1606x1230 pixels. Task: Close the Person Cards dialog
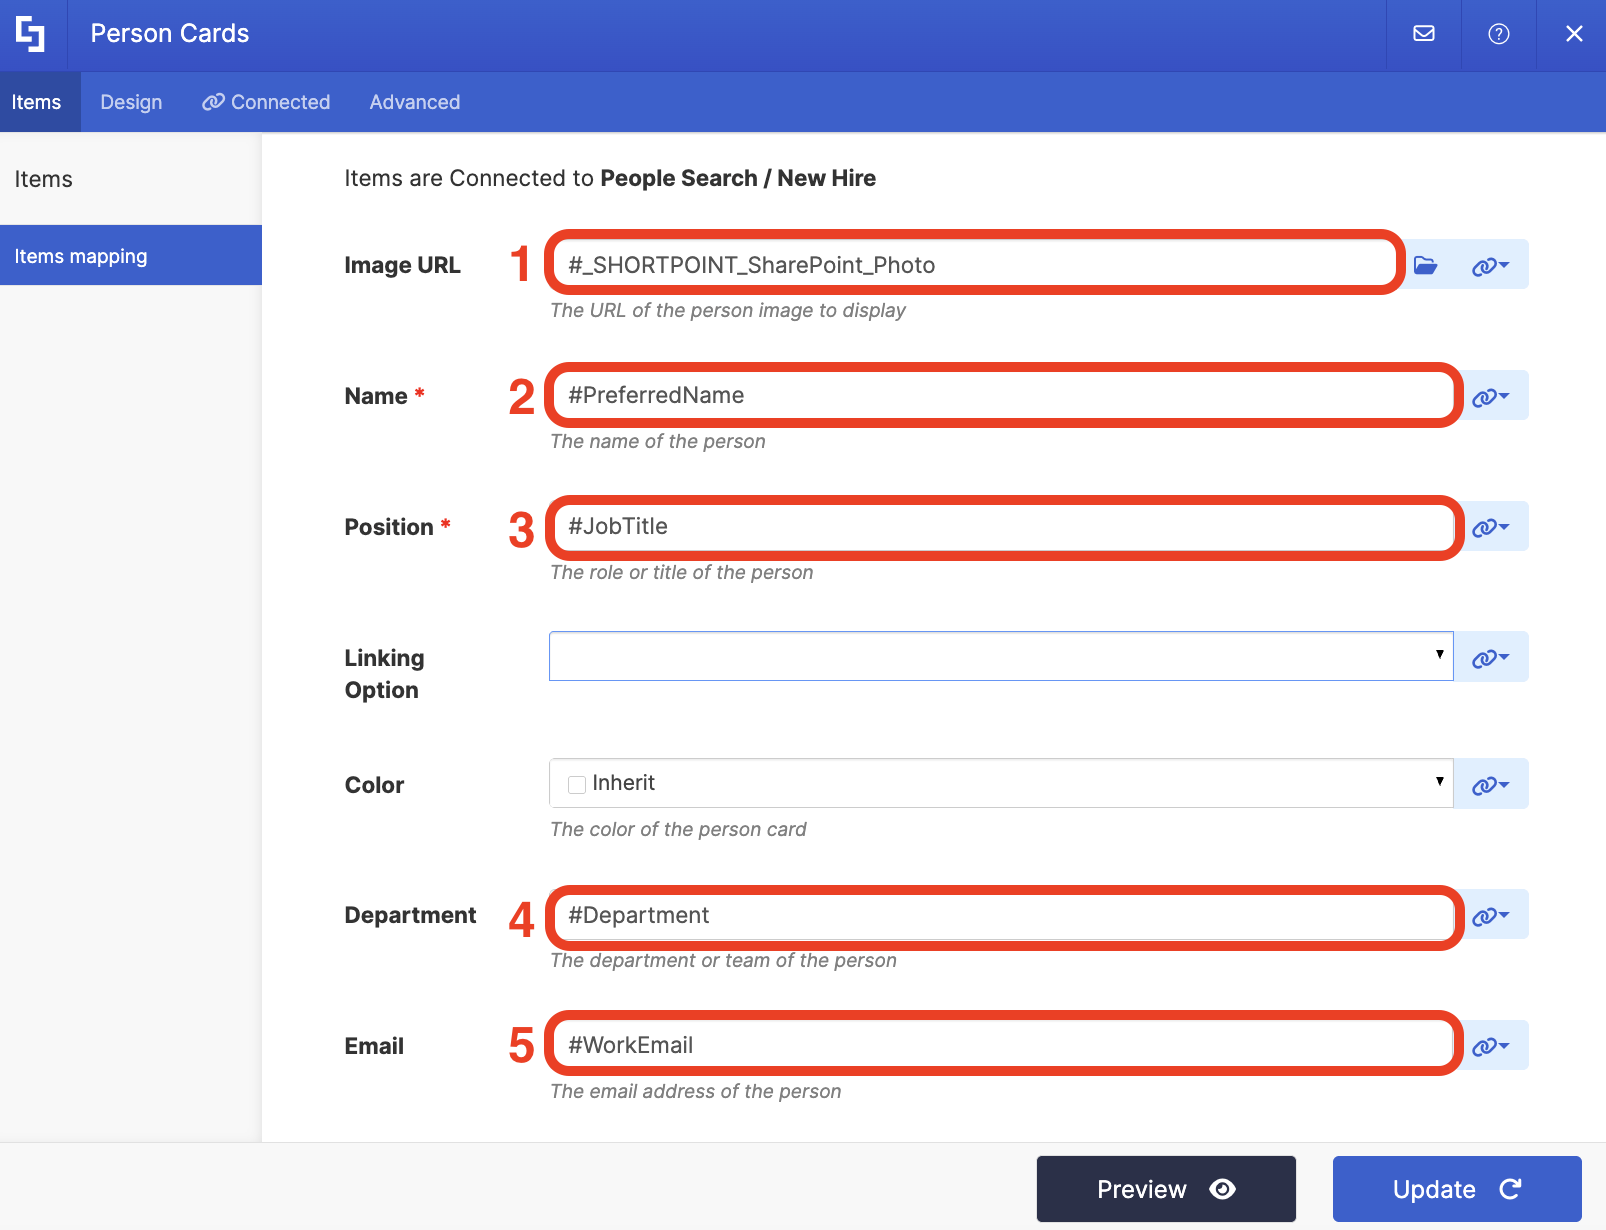1574,34
